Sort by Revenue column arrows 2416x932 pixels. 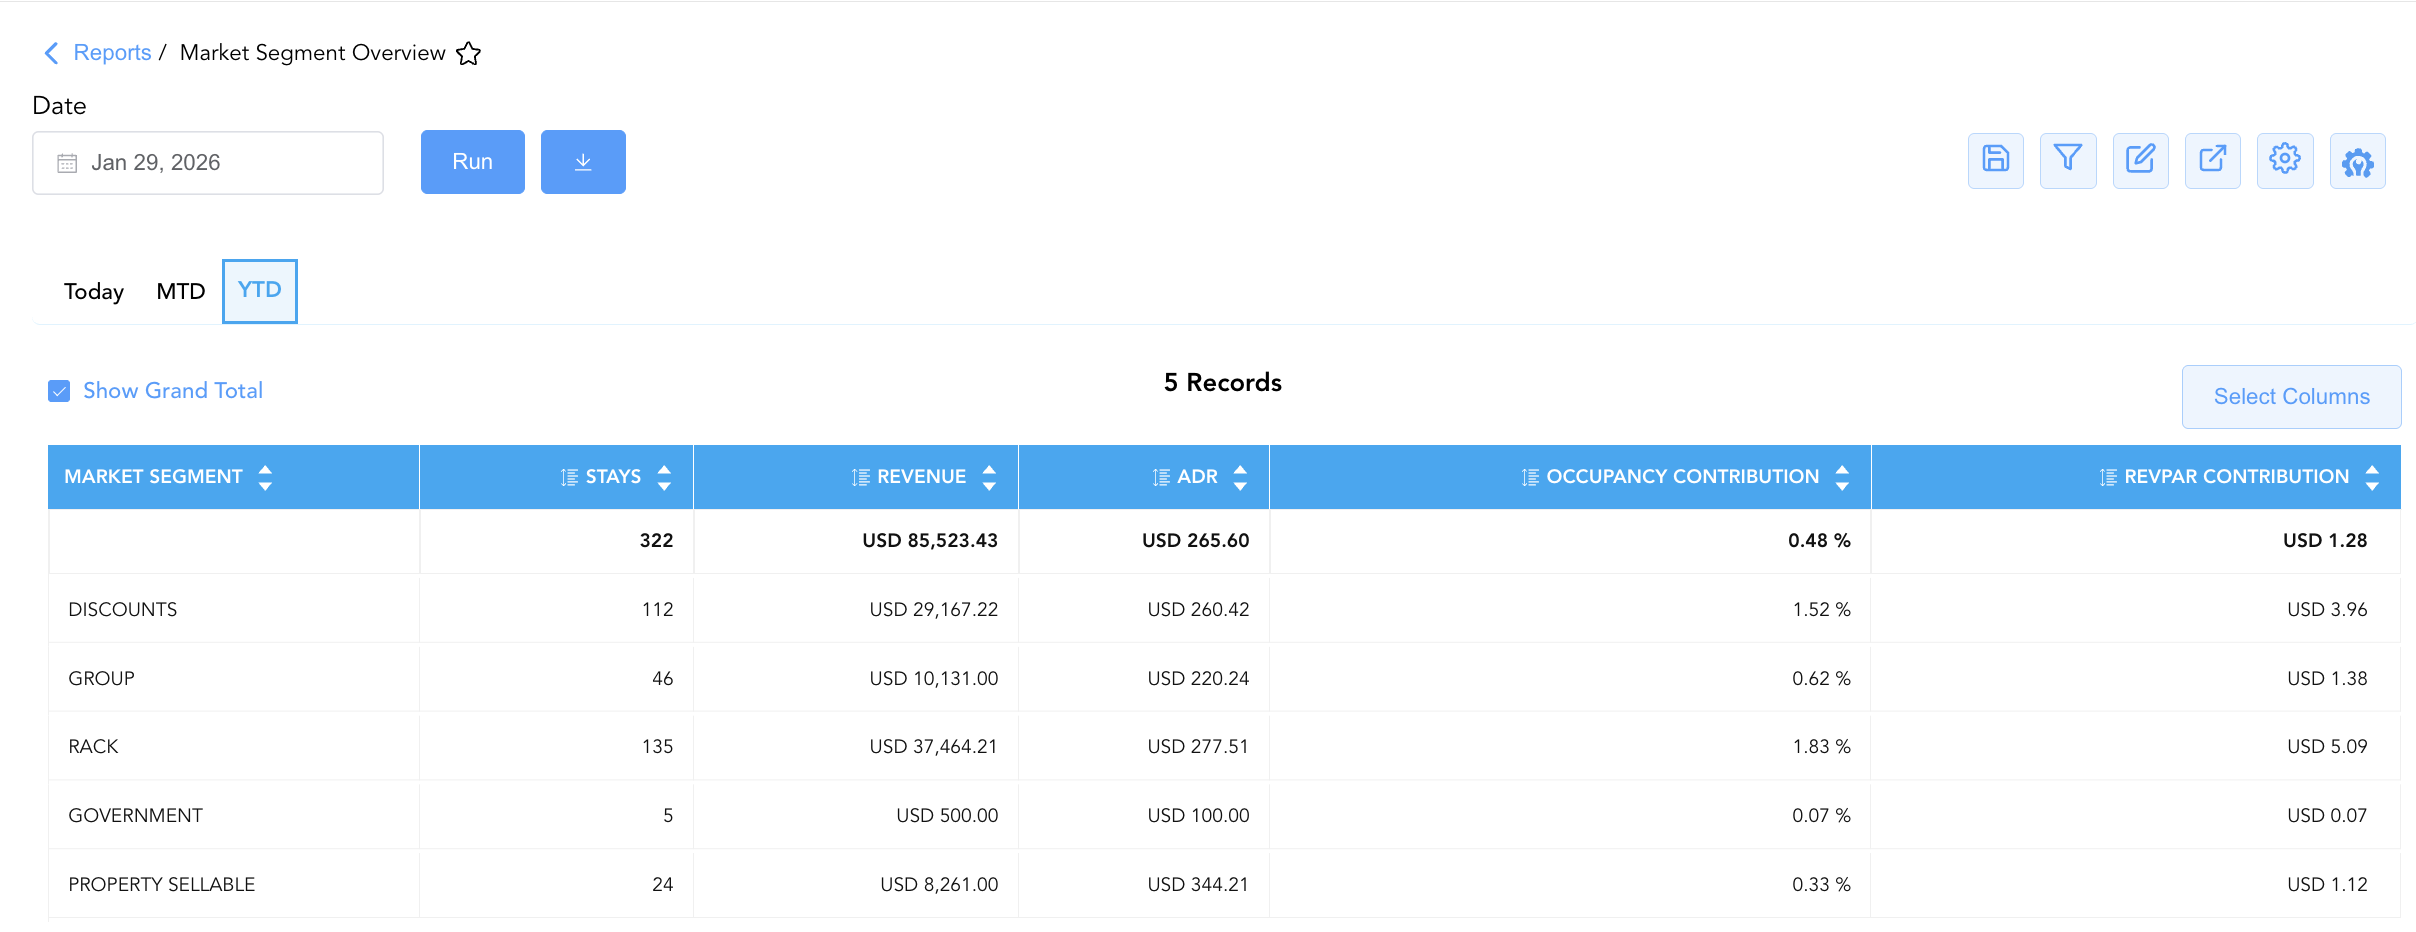click(x=989, y=478)
